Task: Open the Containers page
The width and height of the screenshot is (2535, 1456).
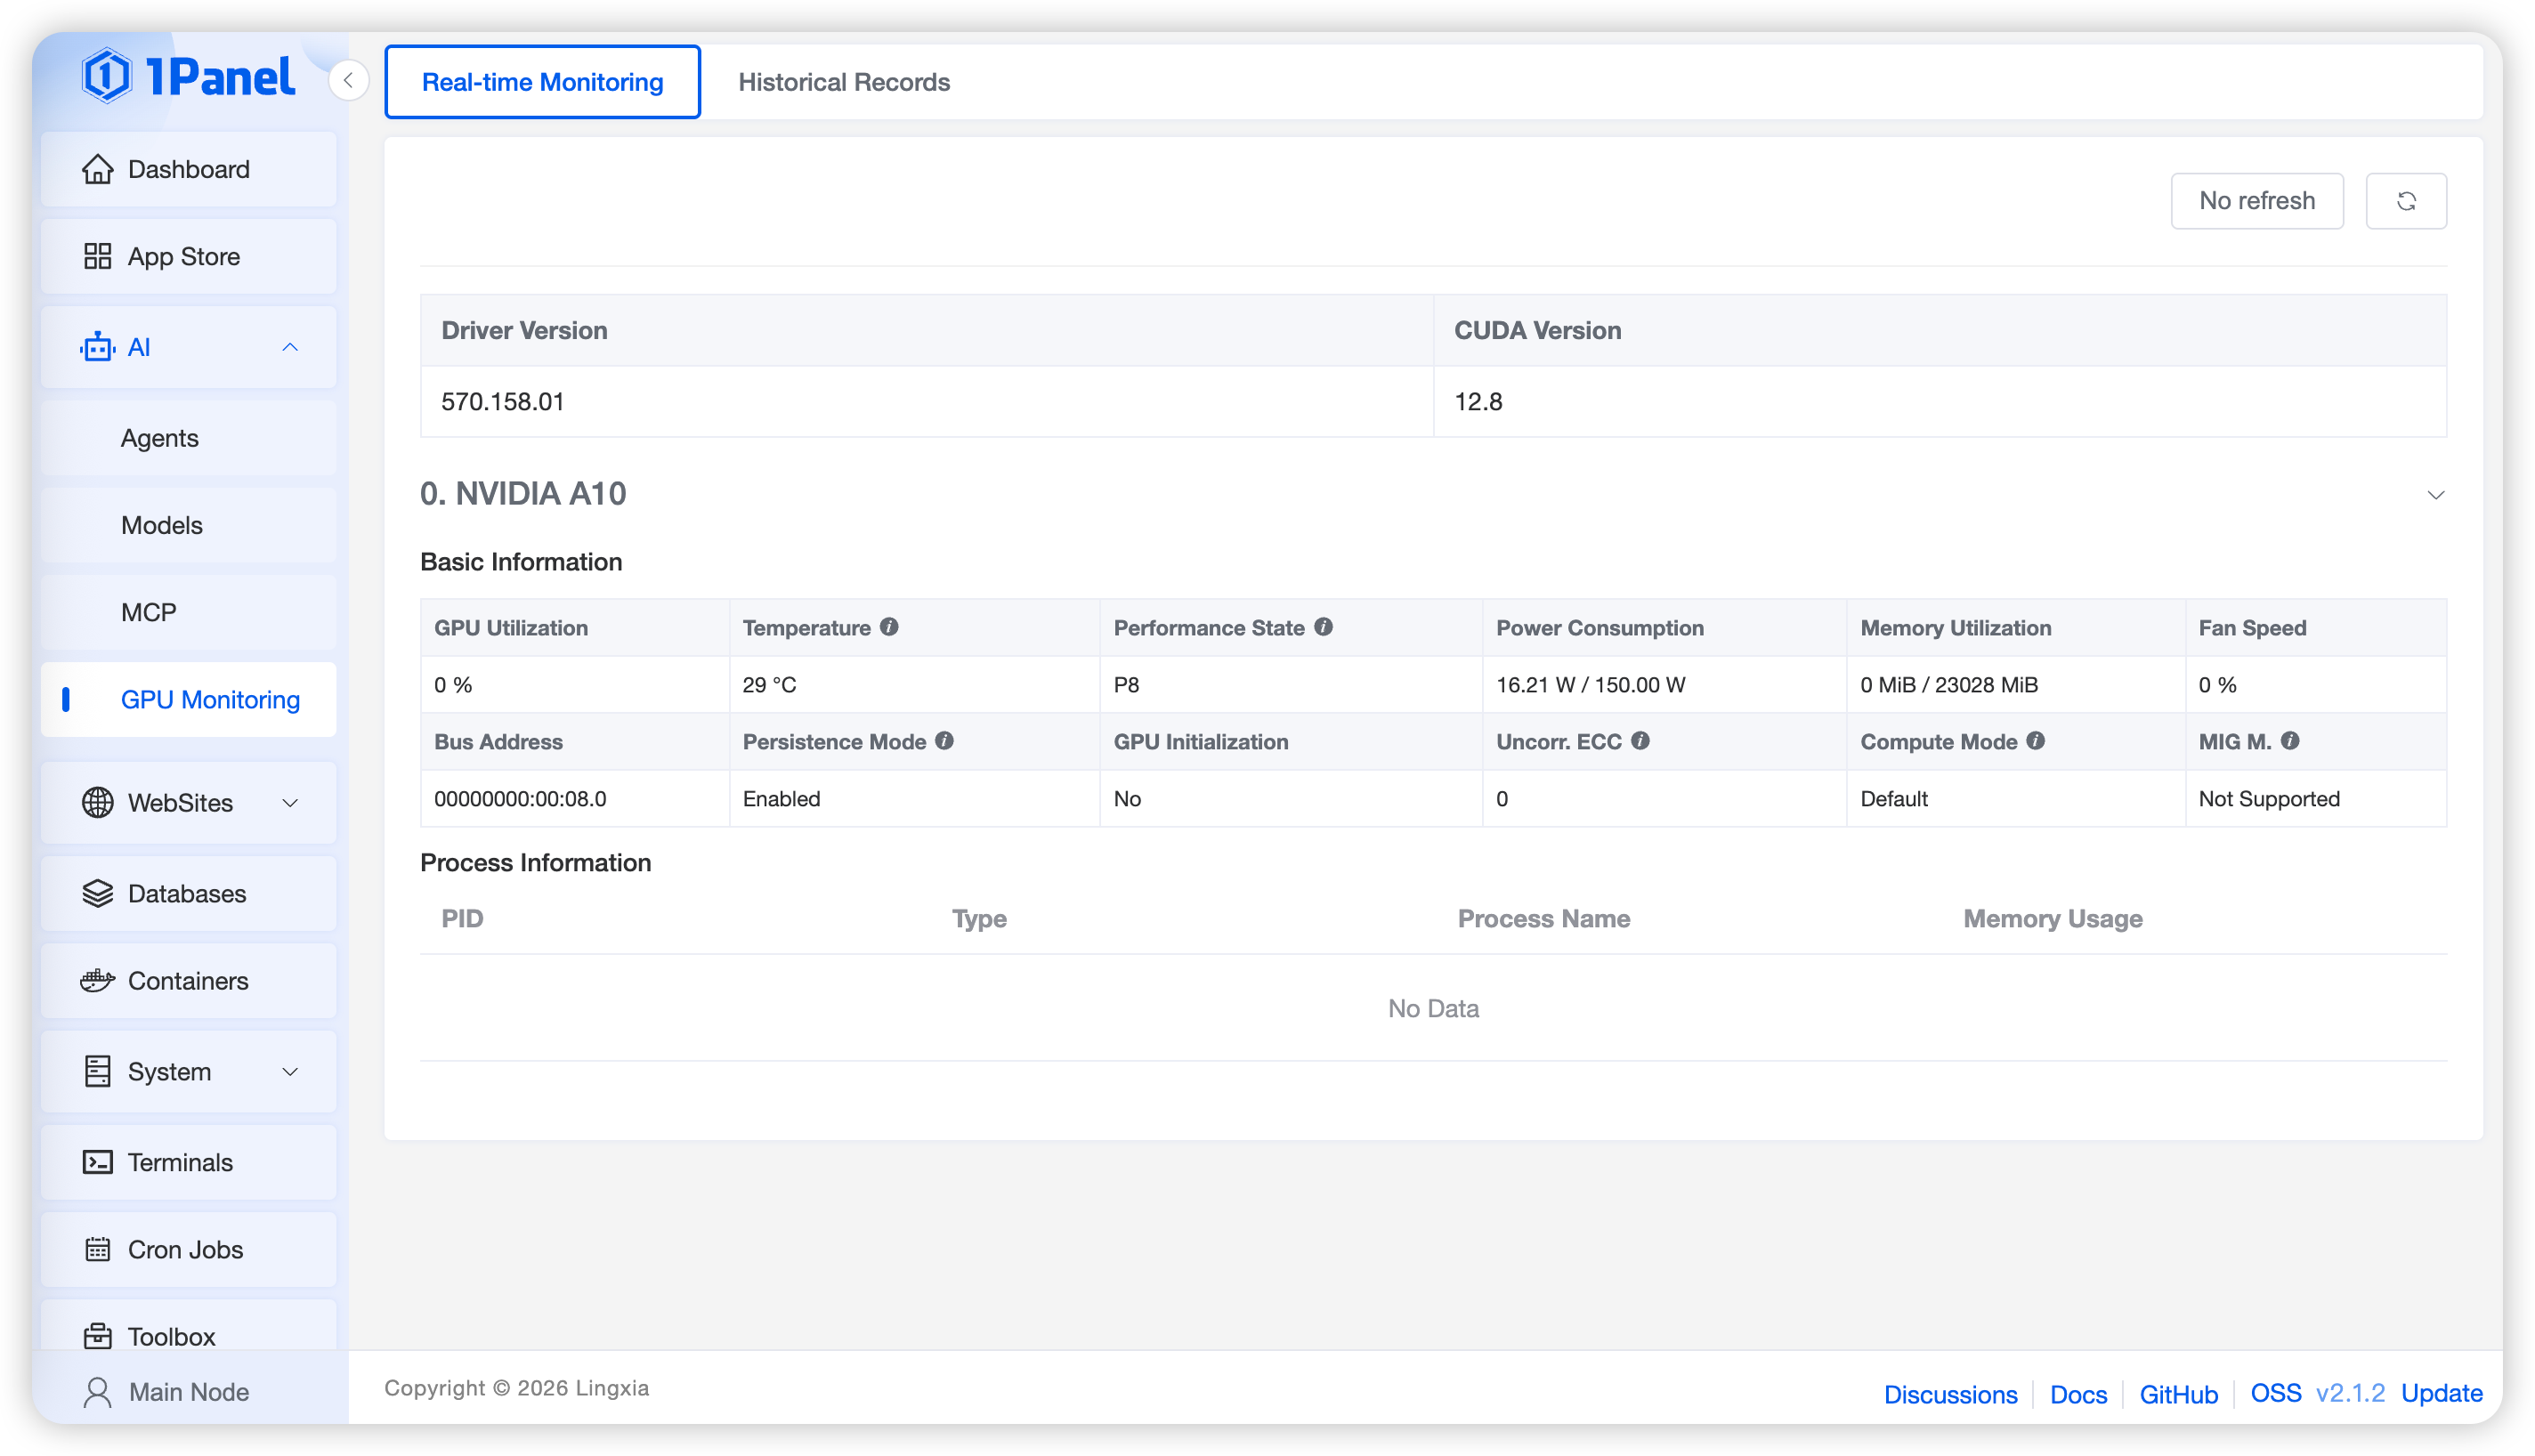Action: pyautogui.click(x=188, y=981)
